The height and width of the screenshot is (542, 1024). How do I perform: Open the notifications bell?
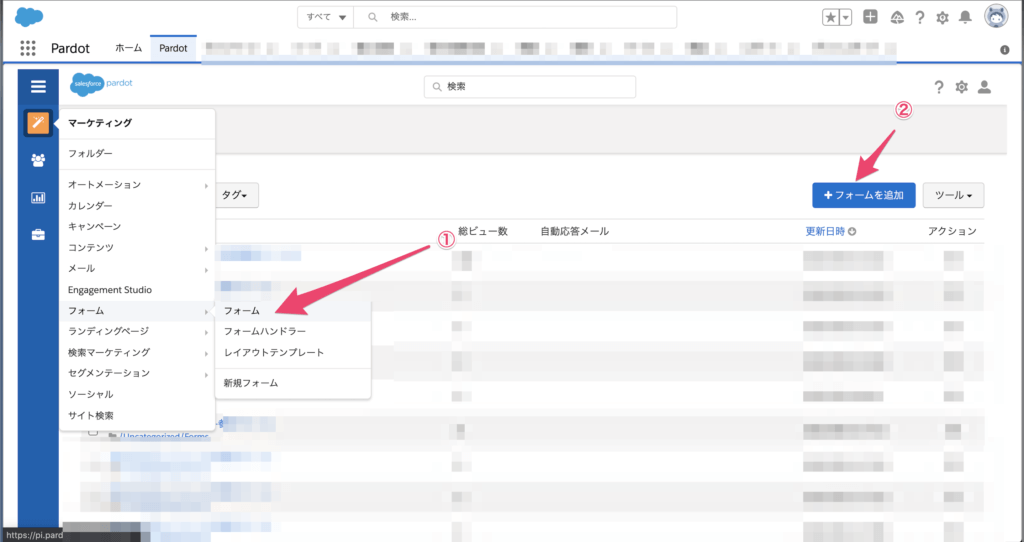click(x=965, y=18)
